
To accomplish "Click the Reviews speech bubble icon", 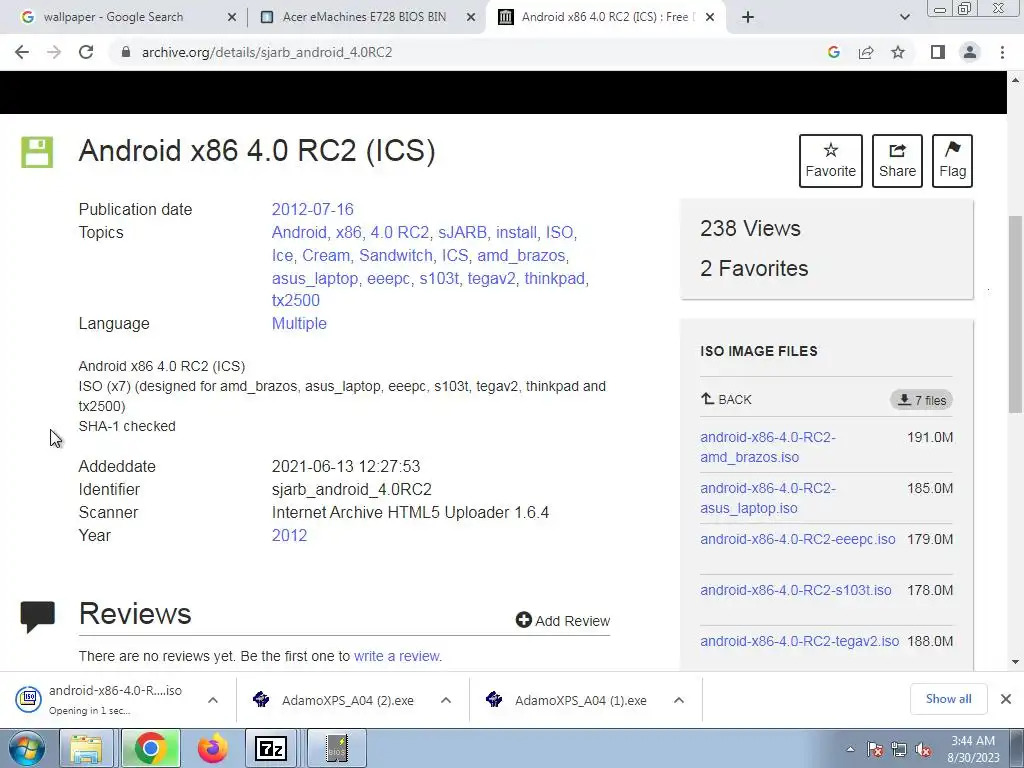I will click(x=37, y=616).
